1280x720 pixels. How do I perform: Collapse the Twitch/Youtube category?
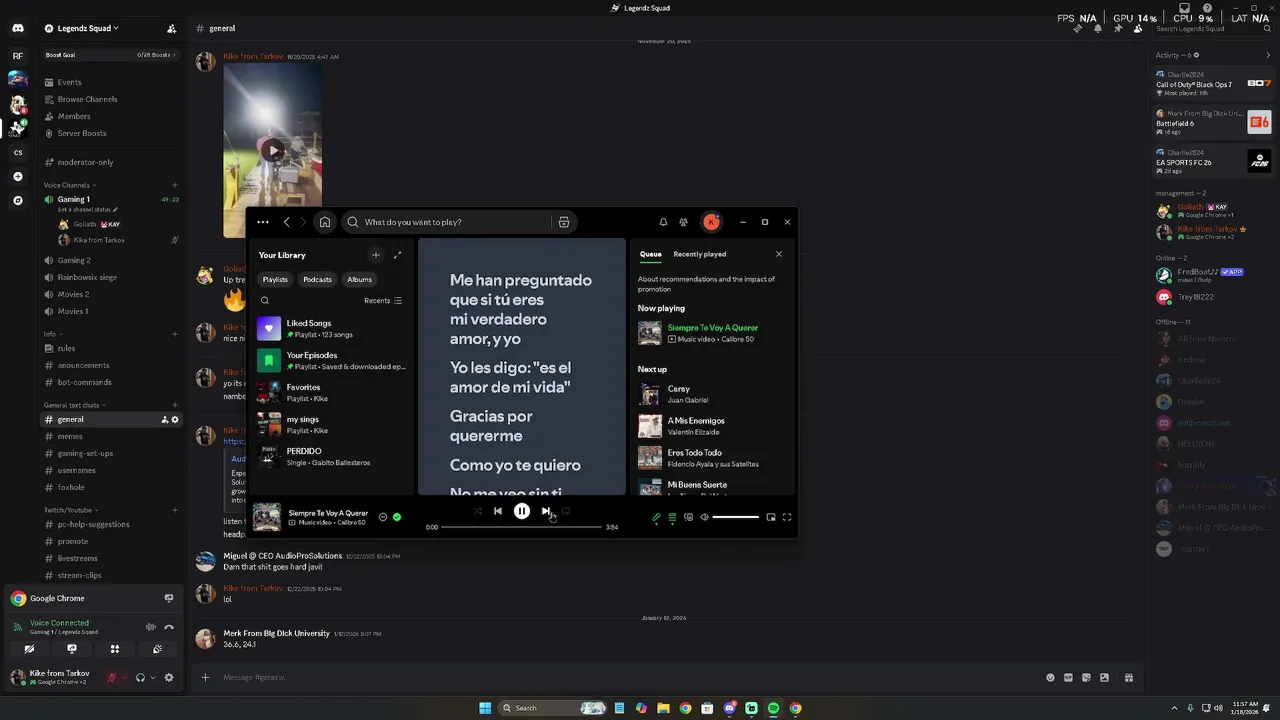click(69, 510)
